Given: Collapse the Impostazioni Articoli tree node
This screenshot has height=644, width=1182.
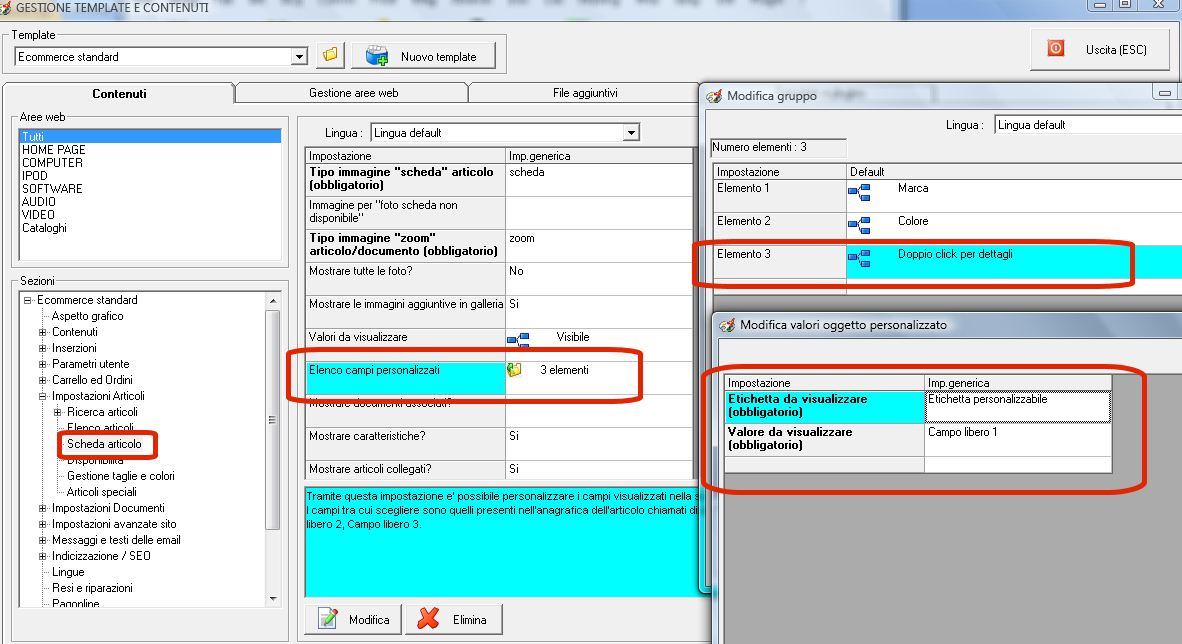Looking at the screenshot, I should [43, 396].
